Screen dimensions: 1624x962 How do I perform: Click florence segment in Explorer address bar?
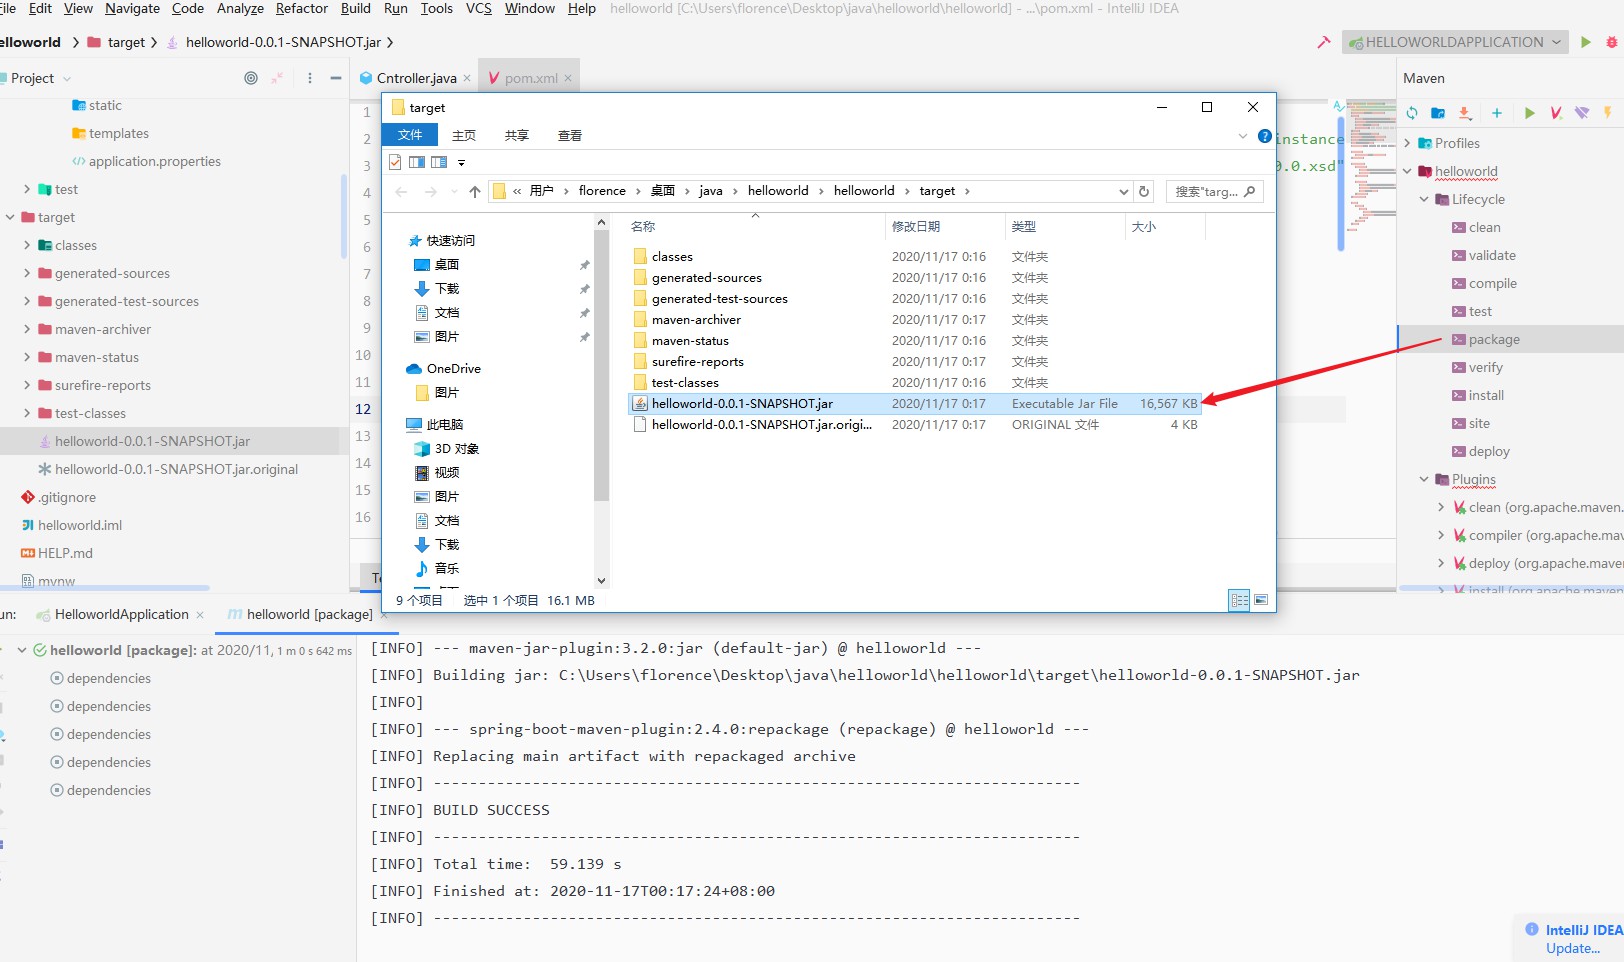(602, 191)
